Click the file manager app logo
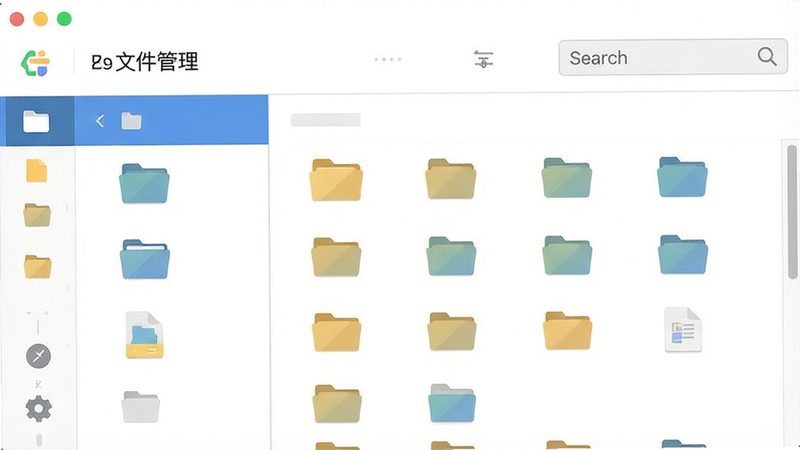The width and height of the screenshot is (800, 450). 36,63
